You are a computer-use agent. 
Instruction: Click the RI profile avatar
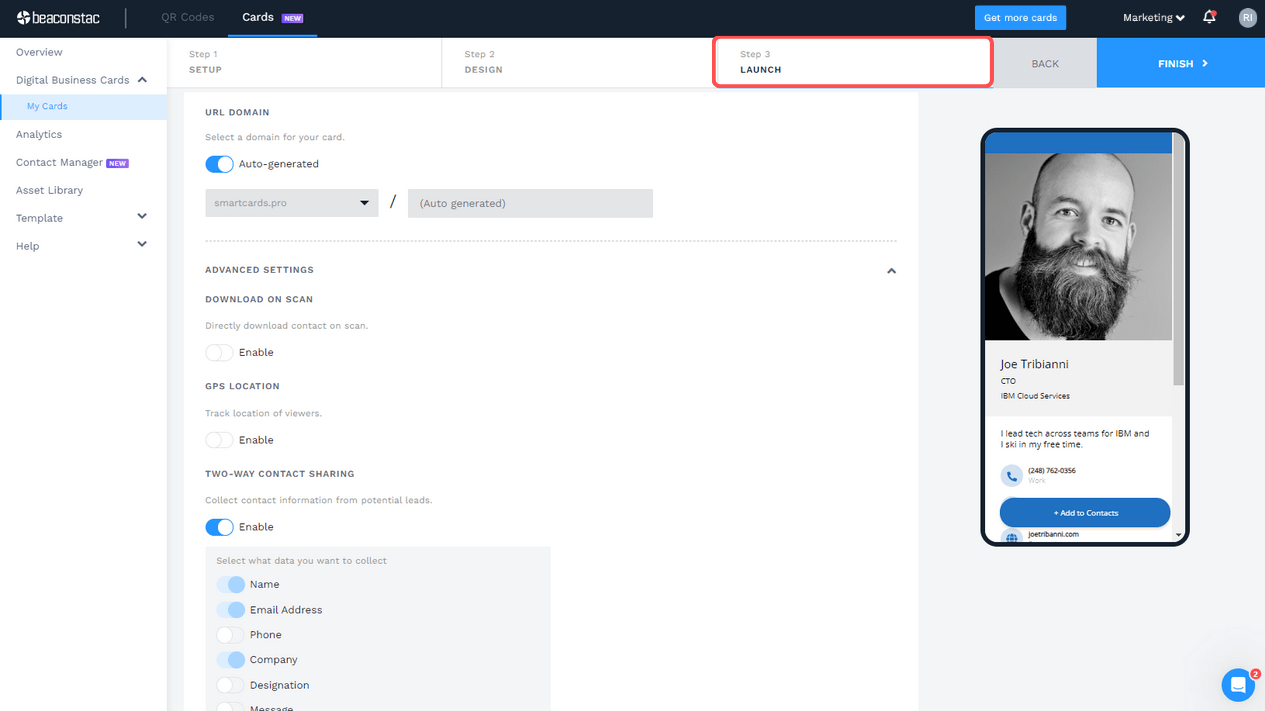tap(1247, 17)
